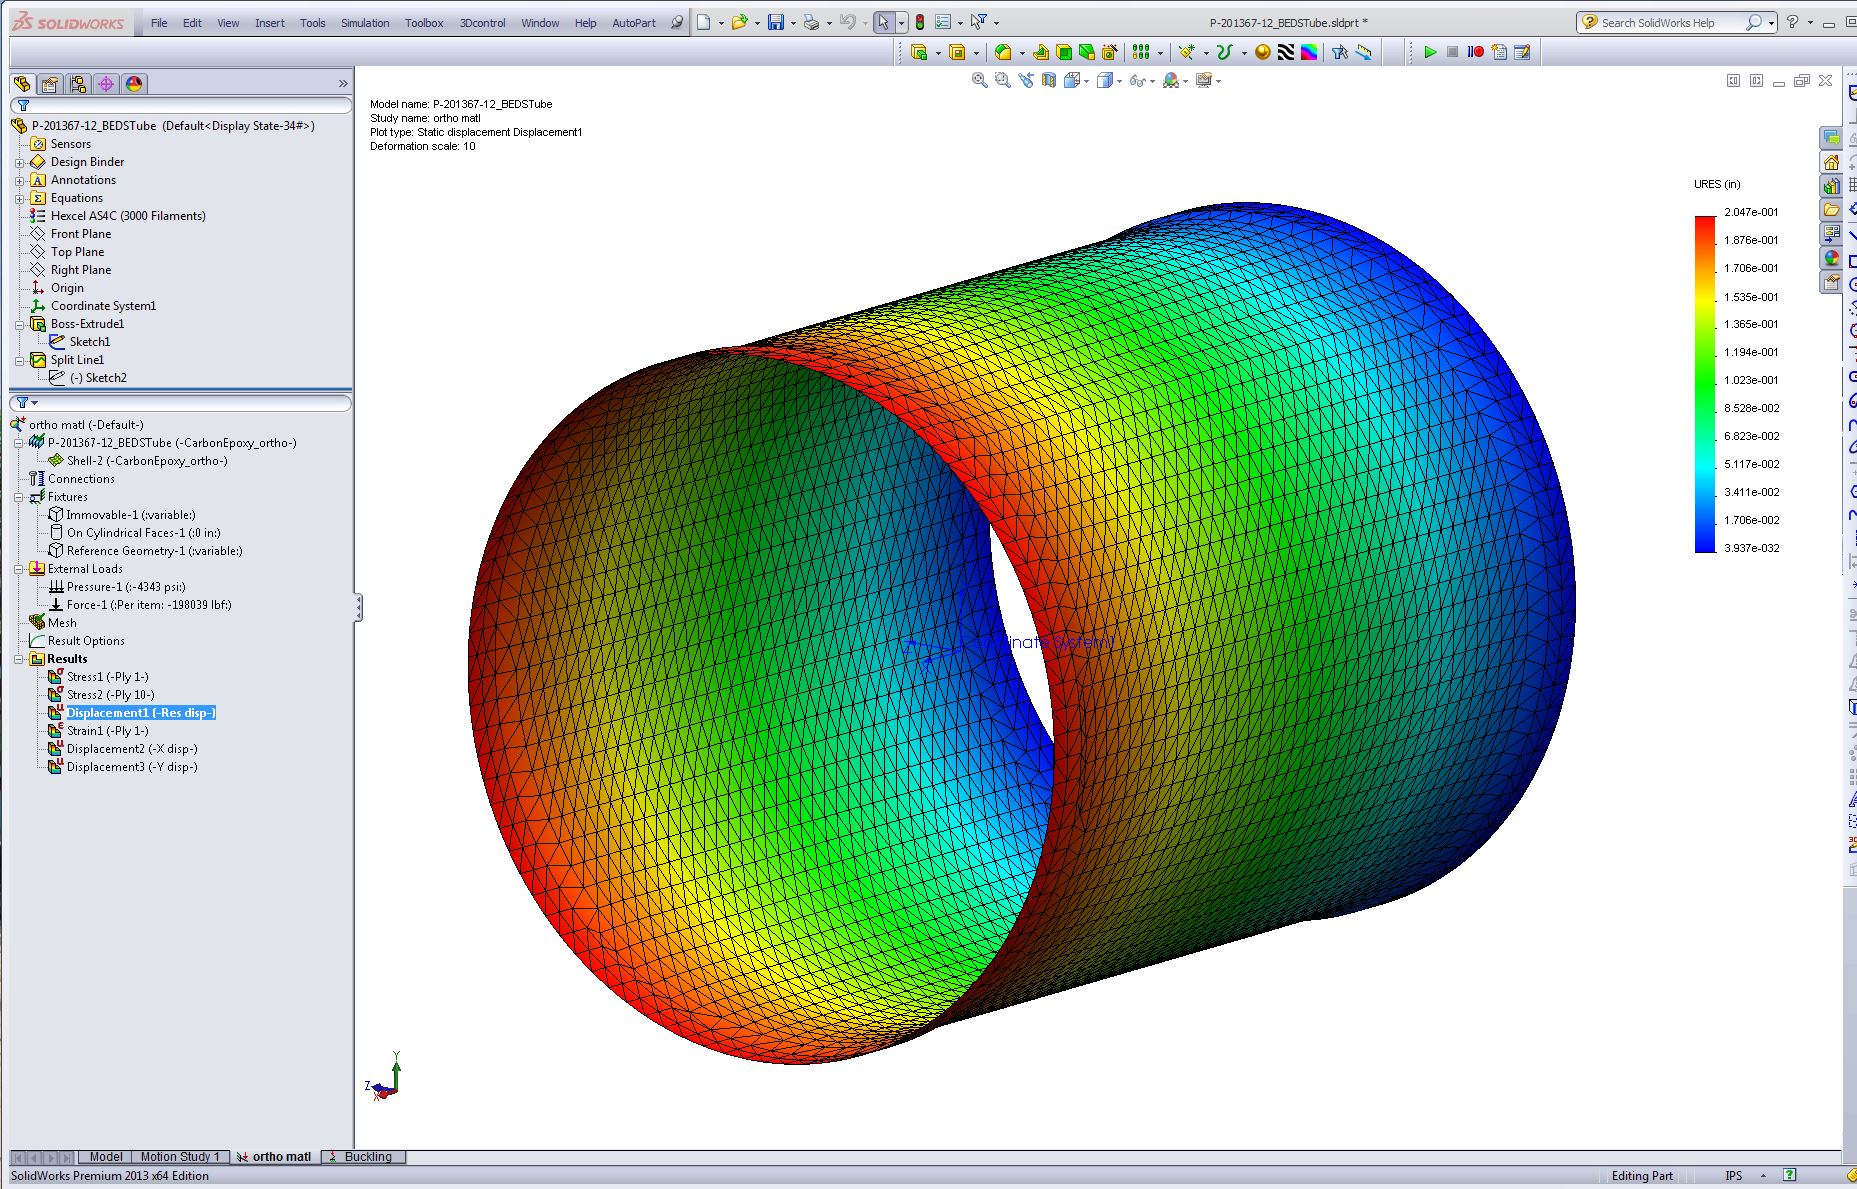Select Displacement3 (-Y disp-) result
The image size is (1857, 1189).
tap(132, 767)
